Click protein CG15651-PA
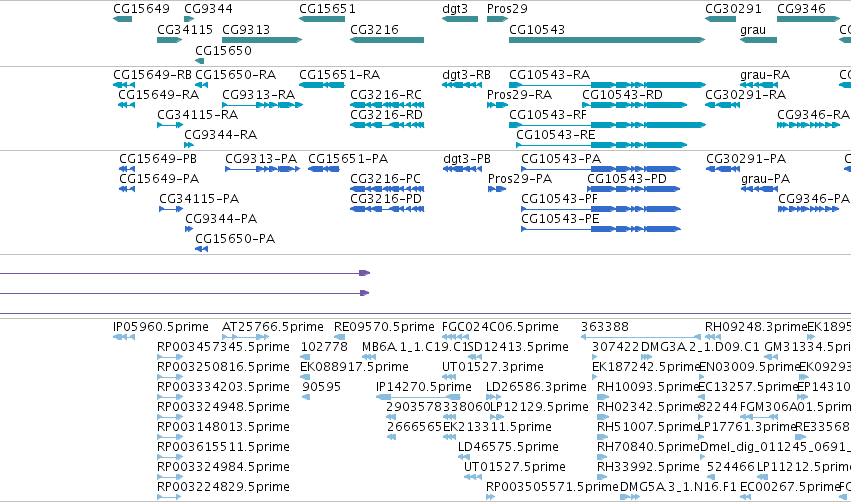The image size is (851, 502). [348, 159]
